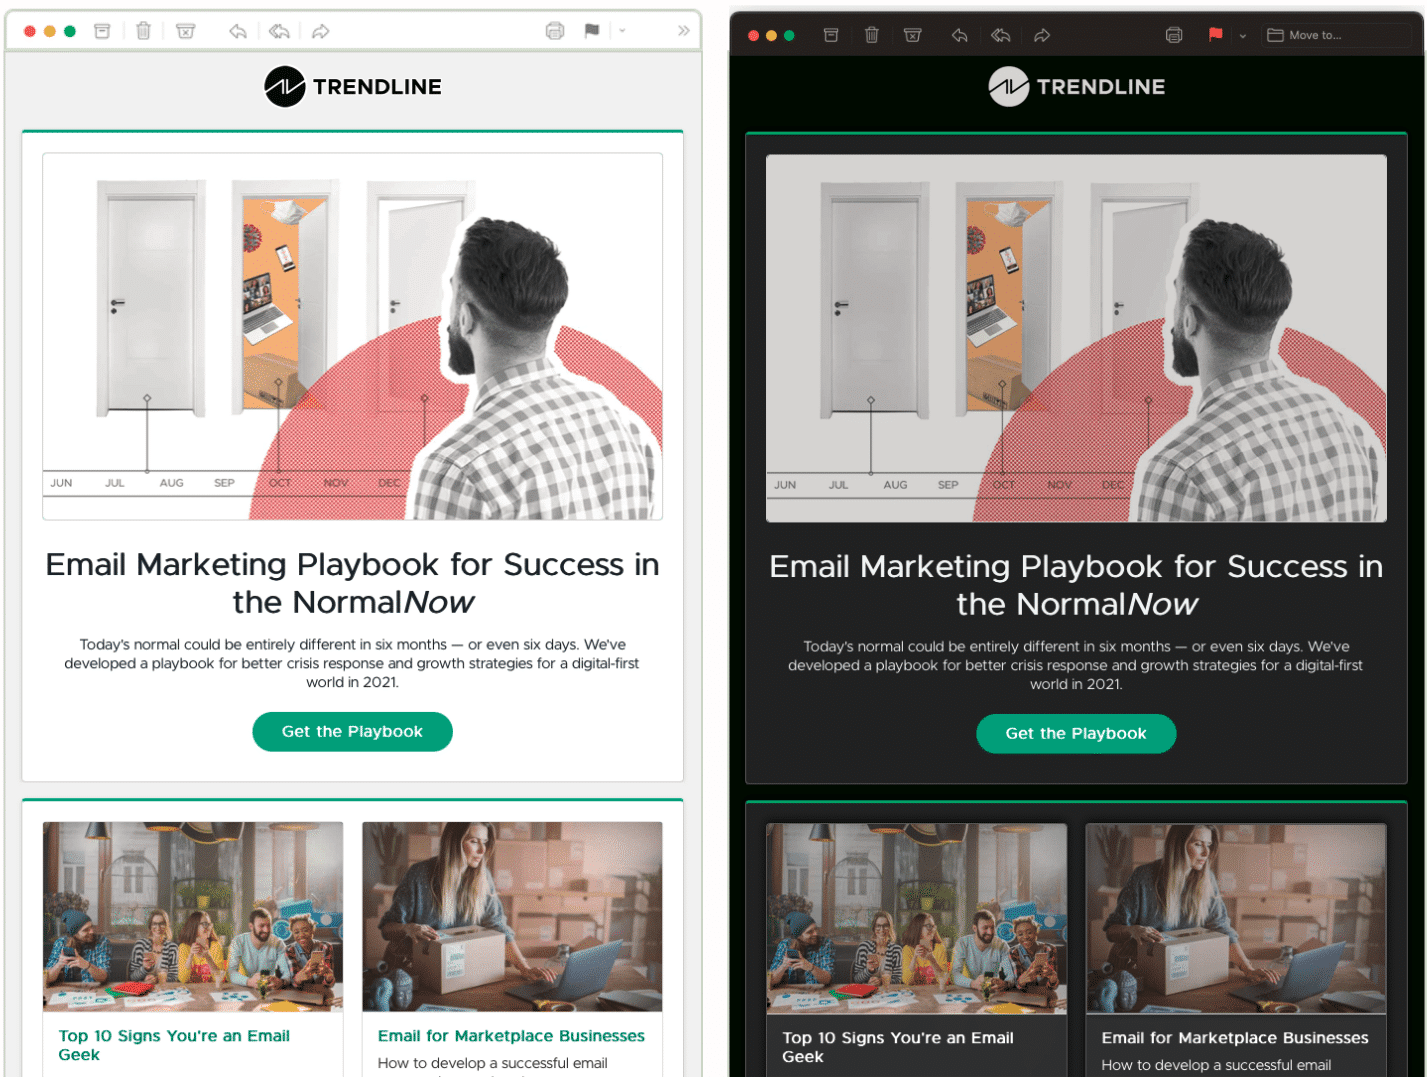
Task: Forward the email from the dark window
Action: pyautogui.click(x=1042, y=35)
